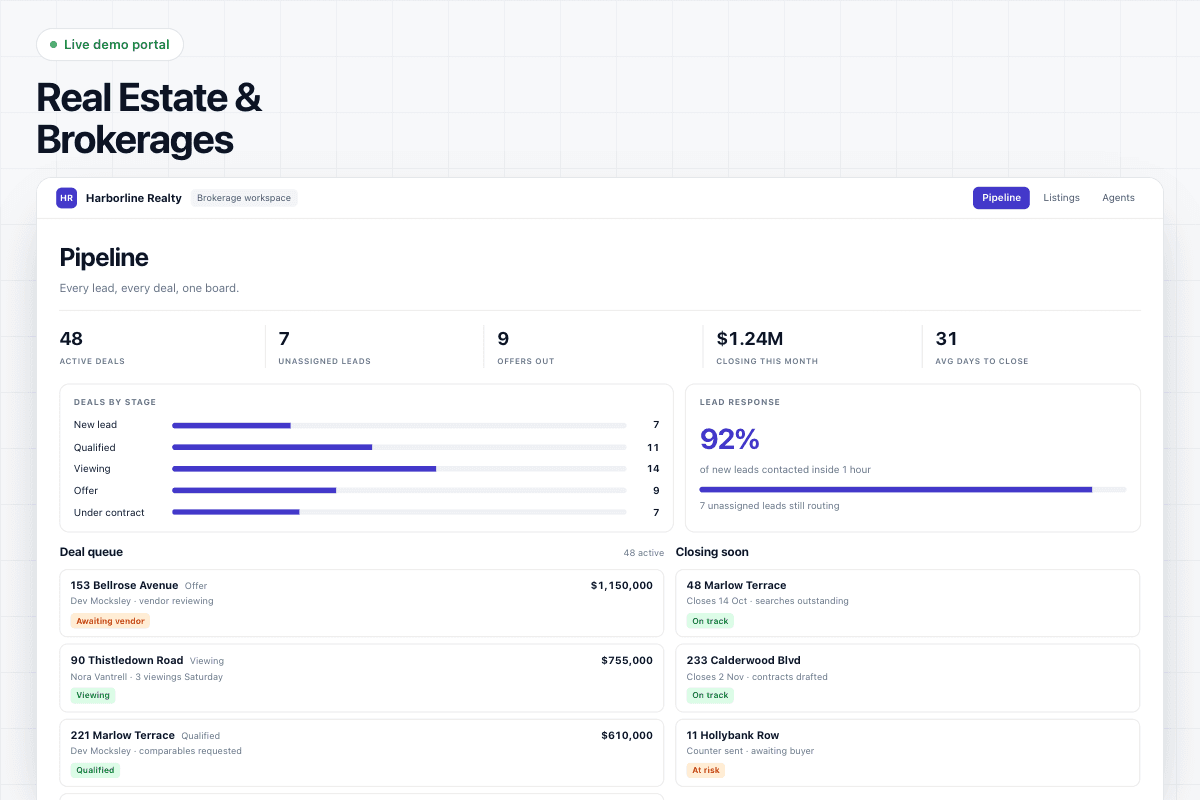This screenshot has width=1200, height=800.
Task: Click the Brokerage workspace badge
Action: tap(244, 198)
